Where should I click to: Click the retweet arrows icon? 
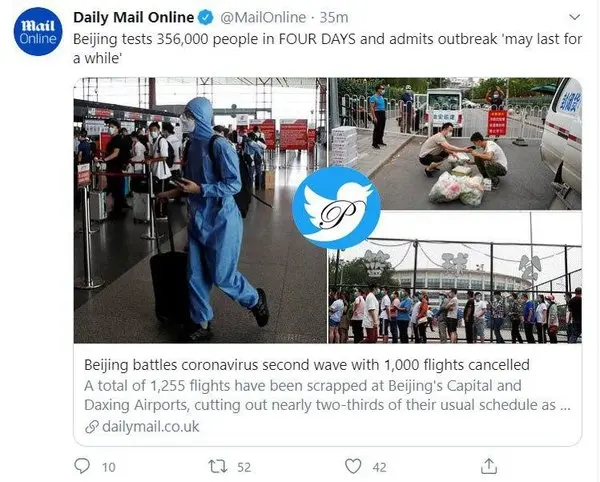pos(218,467)
